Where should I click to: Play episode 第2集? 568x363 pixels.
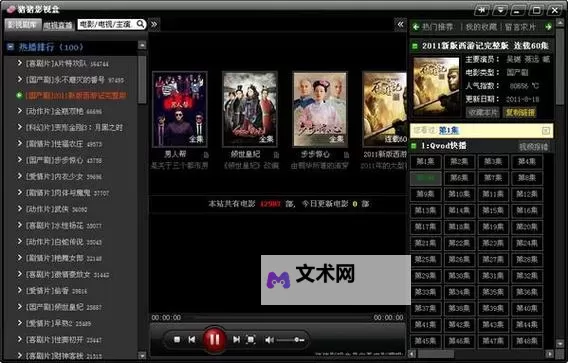click(459, 162)
